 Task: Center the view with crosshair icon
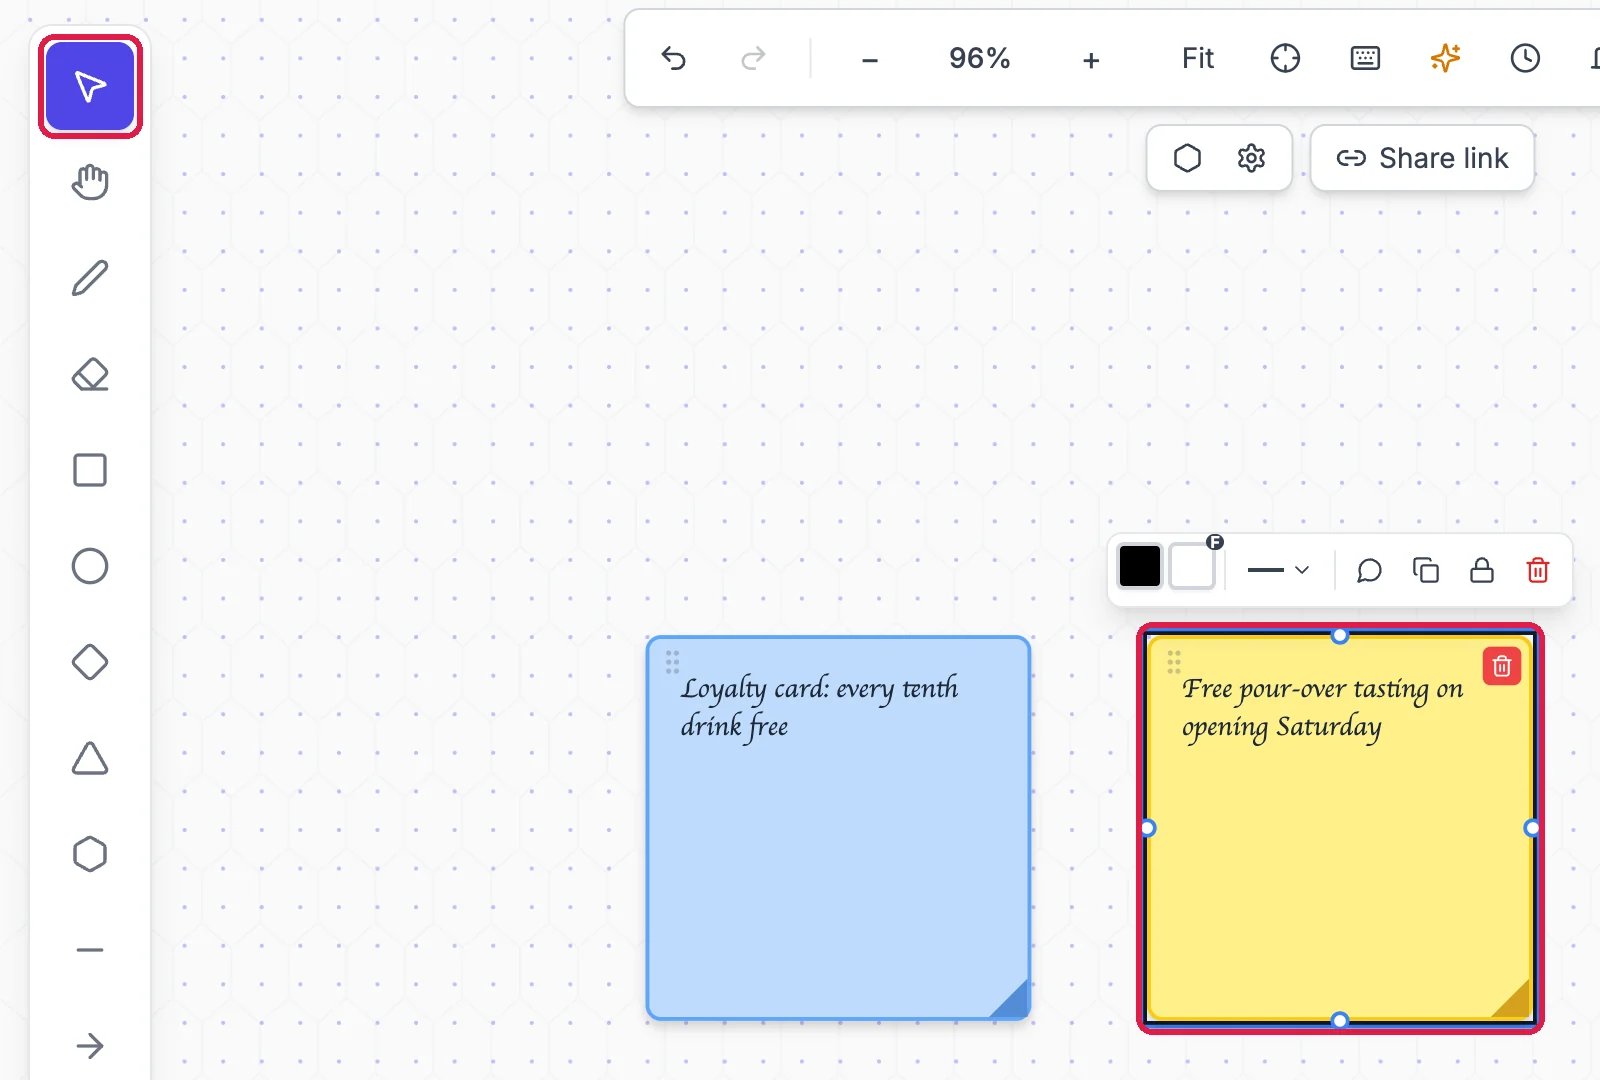[1285, 58]
